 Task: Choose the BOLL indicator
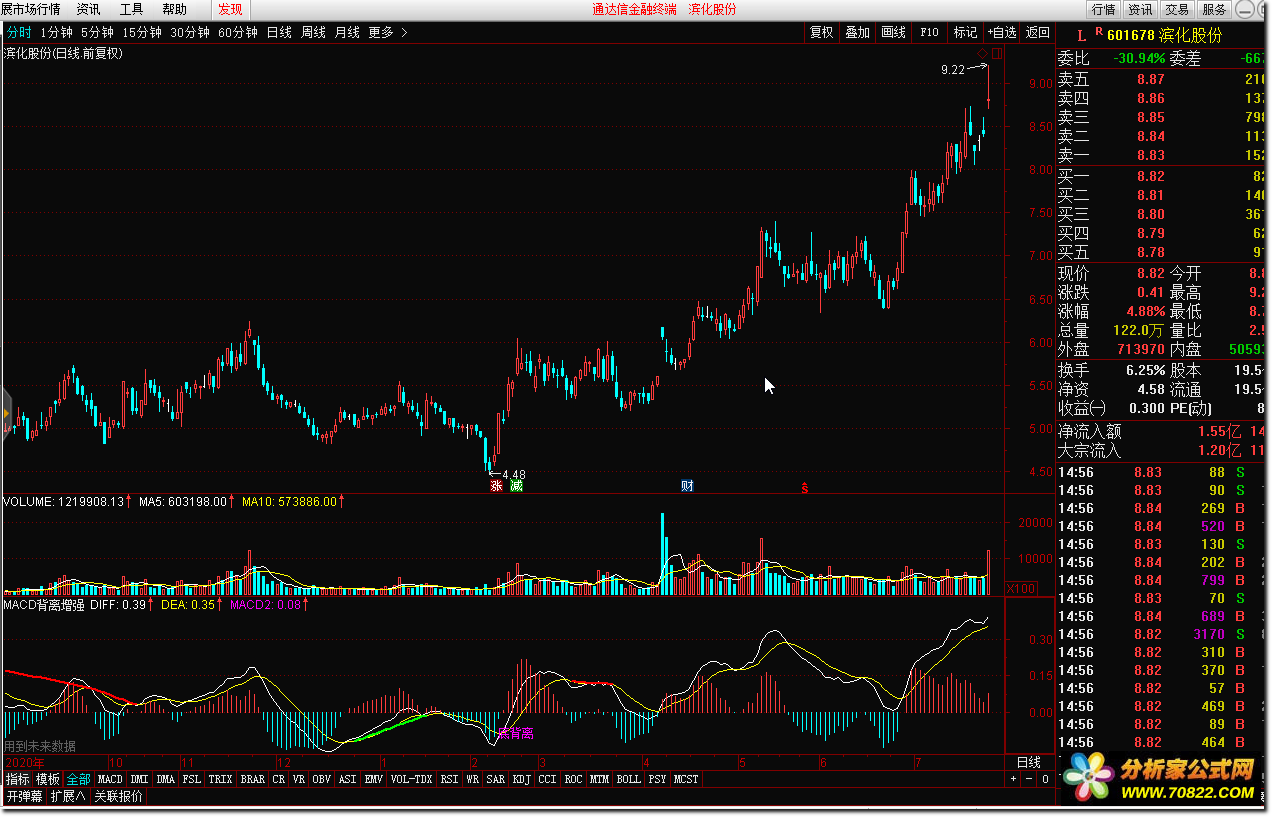coord(628,779)
